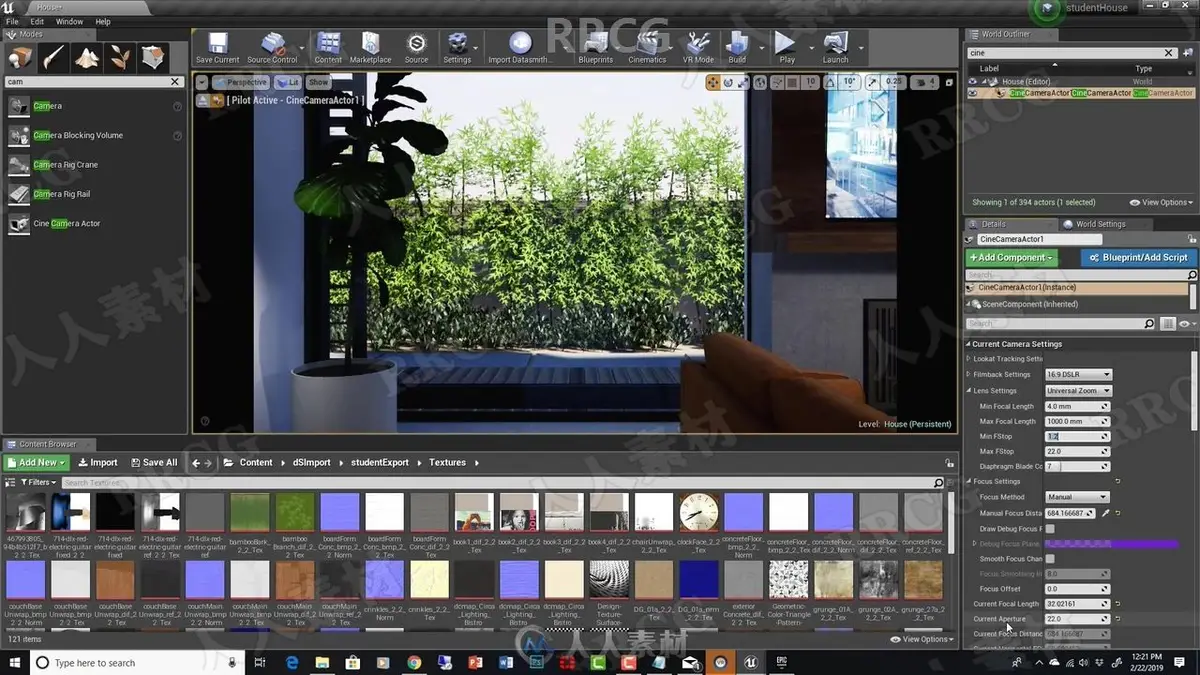Toggle the Draw Debug Focus Plane checkbox
Viewport: 1200px width, 675px height.
tap(1051, 528)
